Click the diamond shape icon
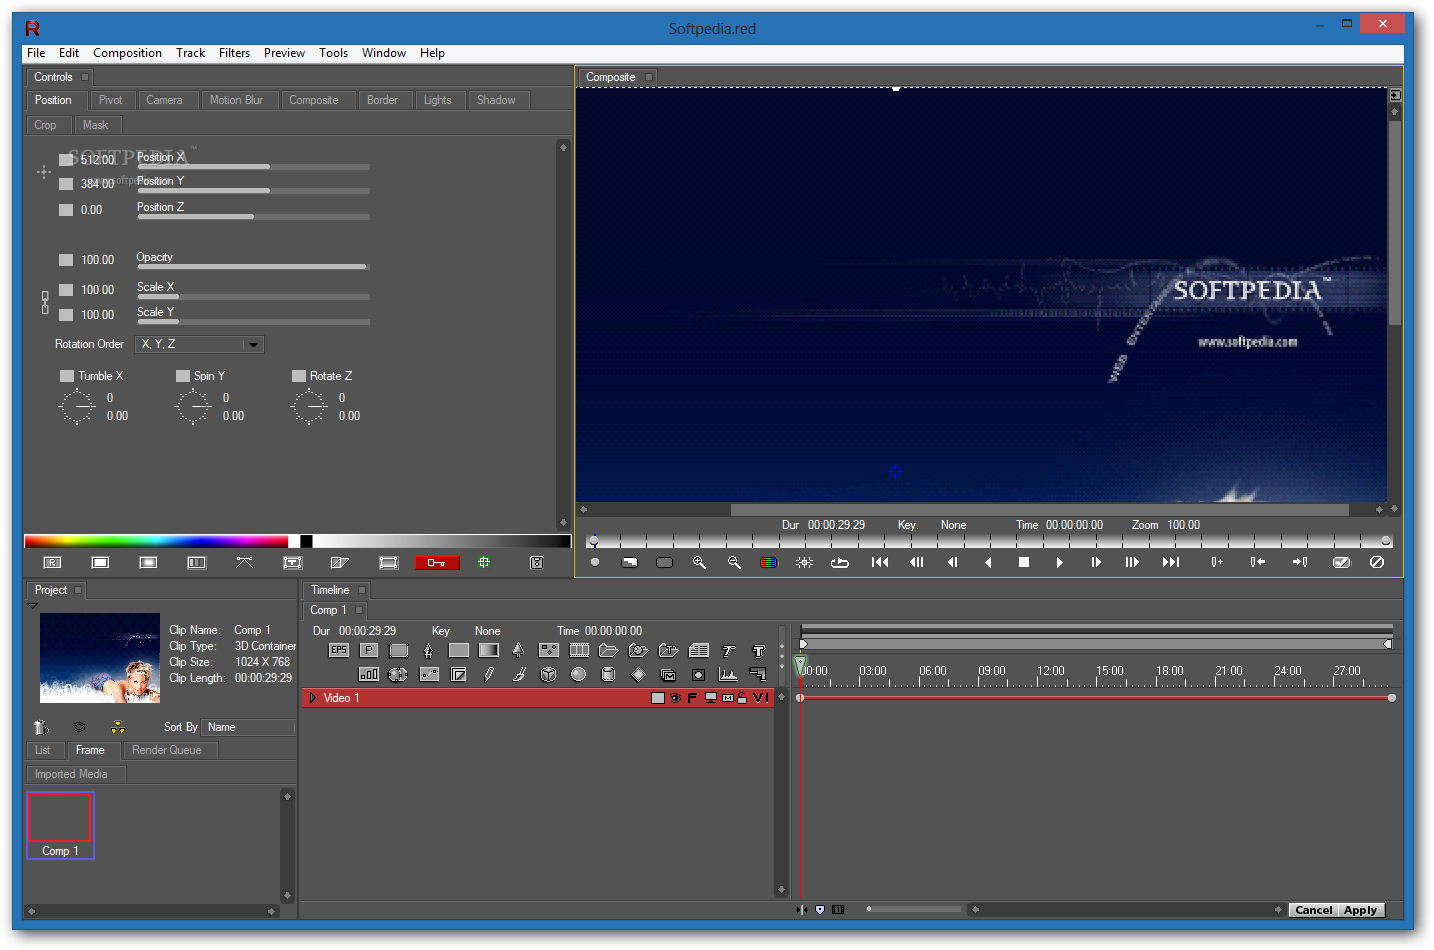Screen dimensions: 1434x950 (x=638, y=674)
